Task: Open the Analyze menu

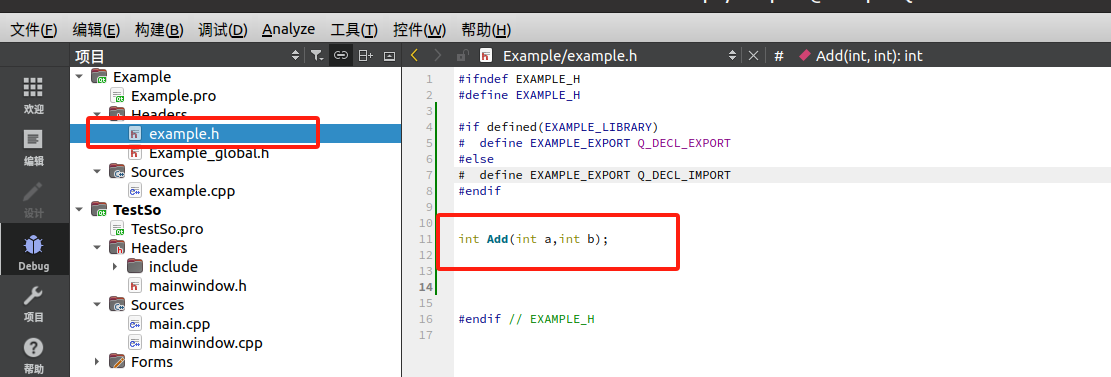Action: click(x=288, y=30)
